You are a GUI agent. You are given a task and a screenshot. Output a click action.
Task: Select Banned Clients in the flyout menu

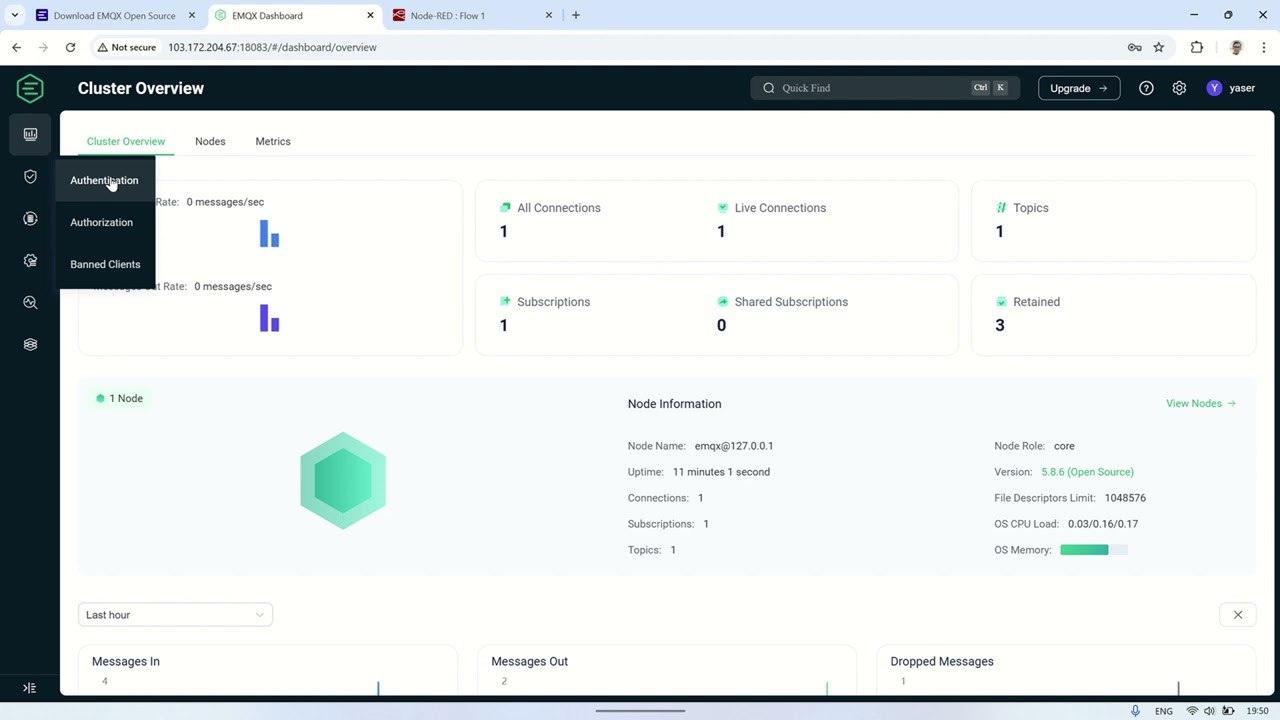pyautogui.click(x=105, y=264)
